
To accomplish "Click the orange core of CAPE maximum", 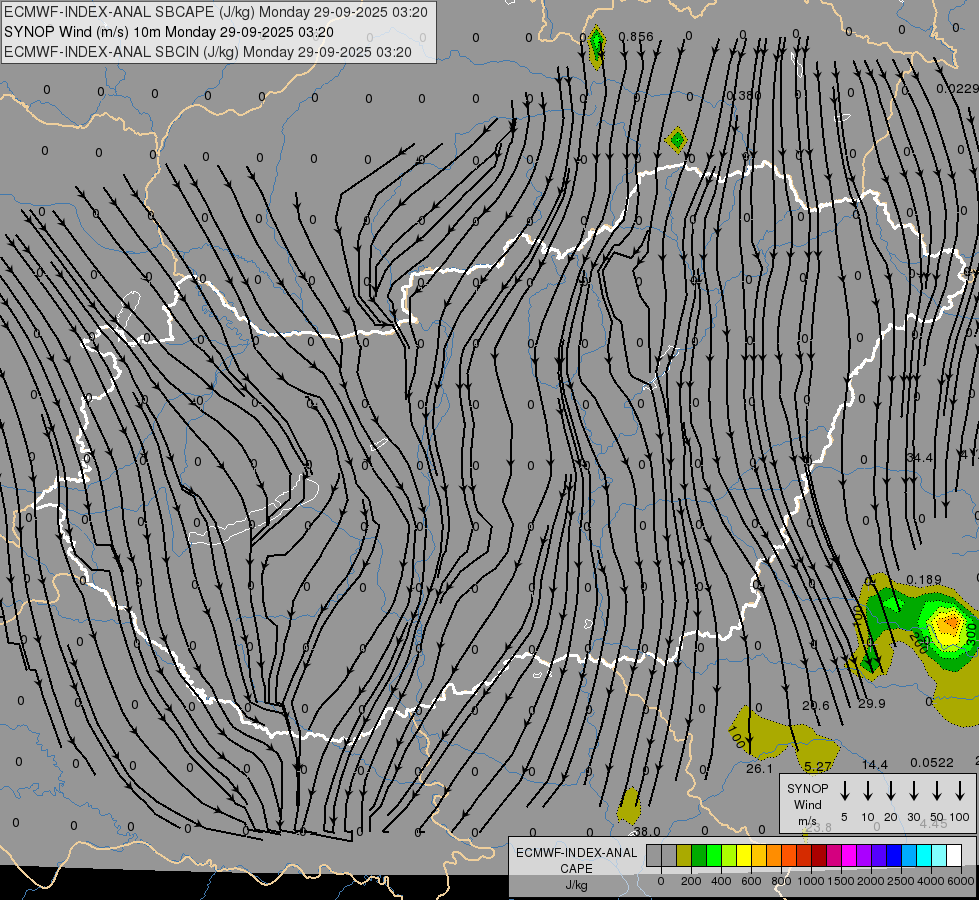I will [x=950, y=622].
